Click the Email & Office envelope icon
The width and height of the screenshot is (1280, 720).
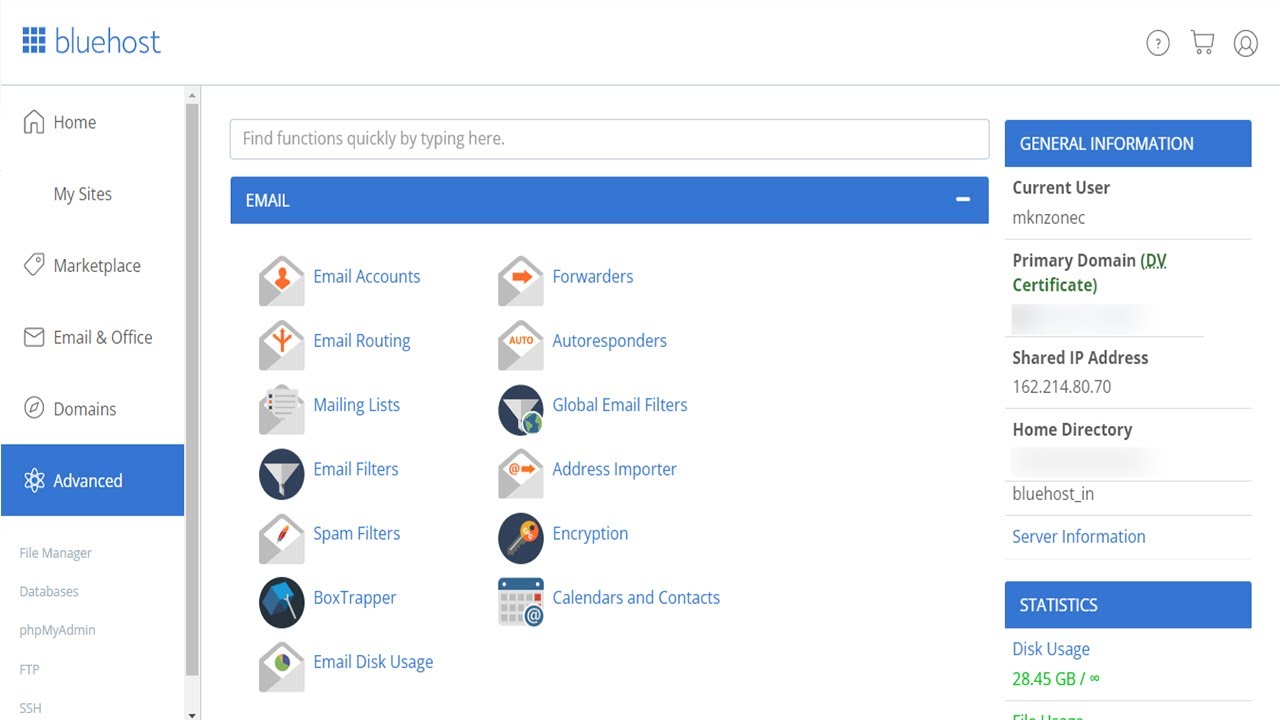(x=34, y=337)
